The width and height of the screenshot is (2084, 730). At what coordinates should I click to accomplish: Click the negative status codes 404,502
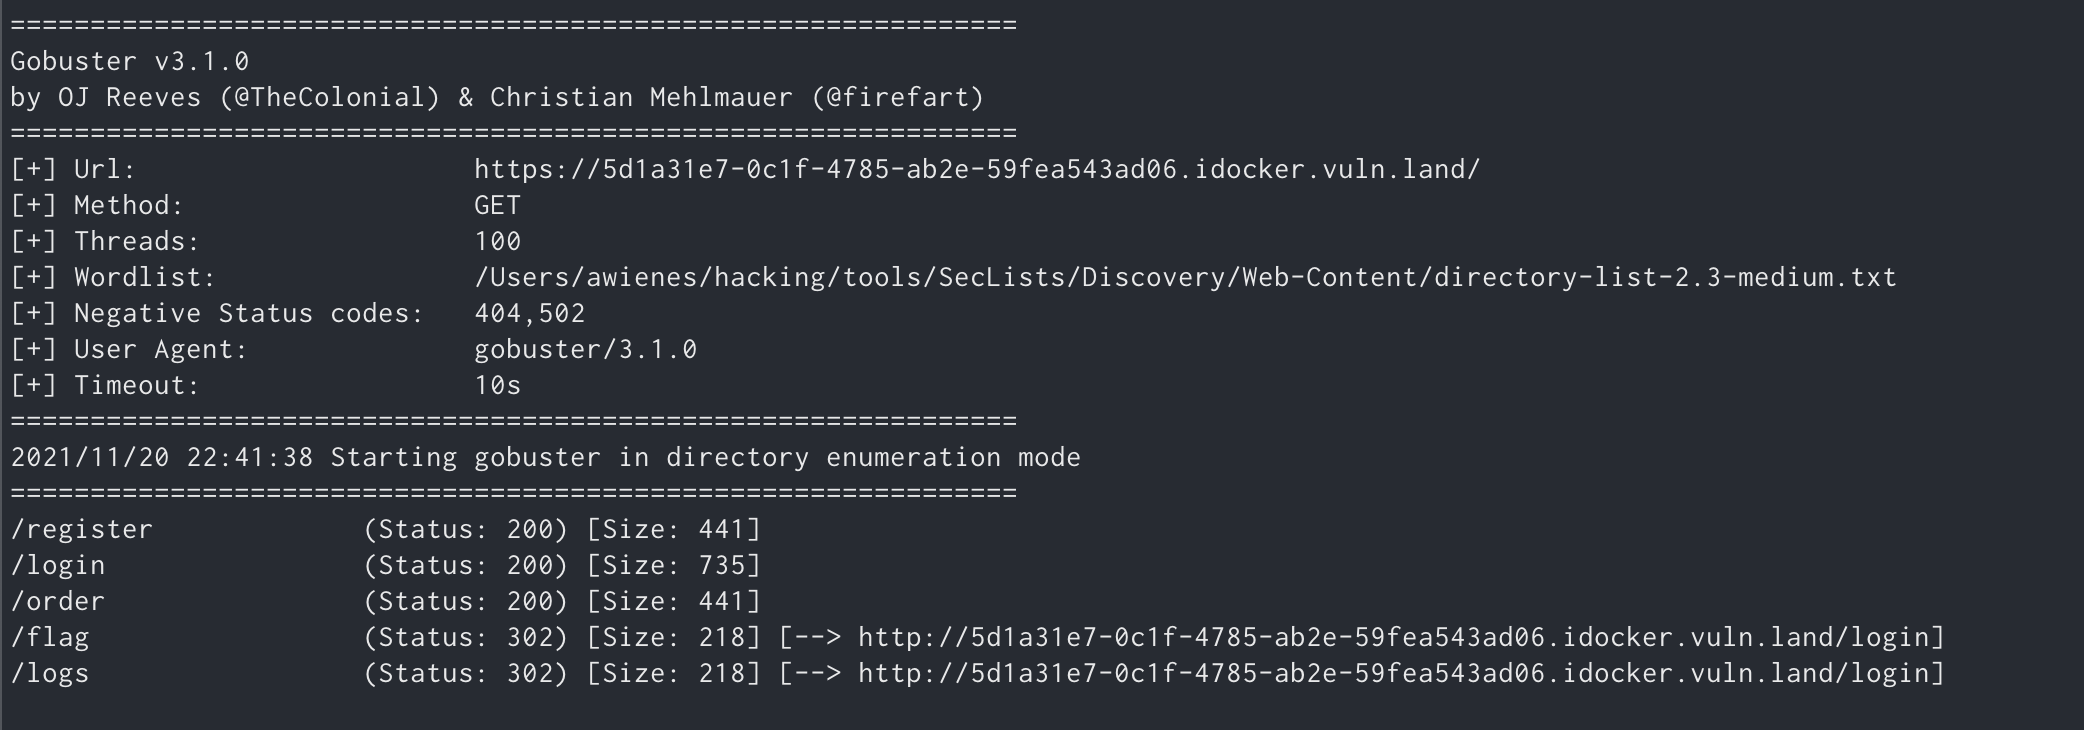[529, 313]
